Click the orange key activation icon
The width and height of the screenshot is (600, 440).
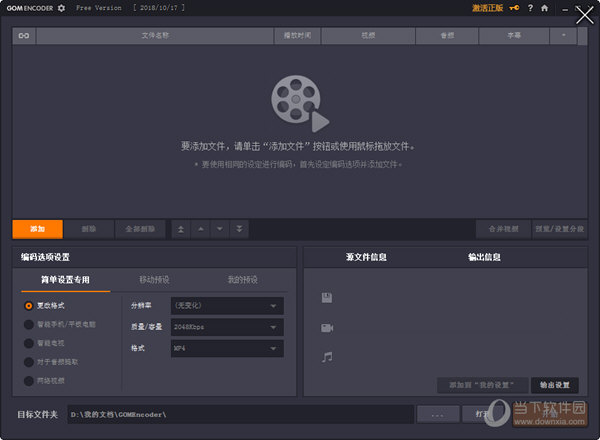coord(514,8)
